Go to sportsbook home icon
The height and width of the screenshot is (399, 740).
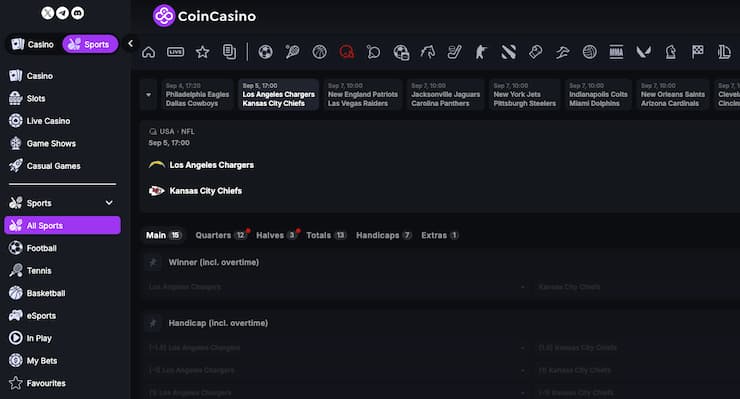pos(148,52)
